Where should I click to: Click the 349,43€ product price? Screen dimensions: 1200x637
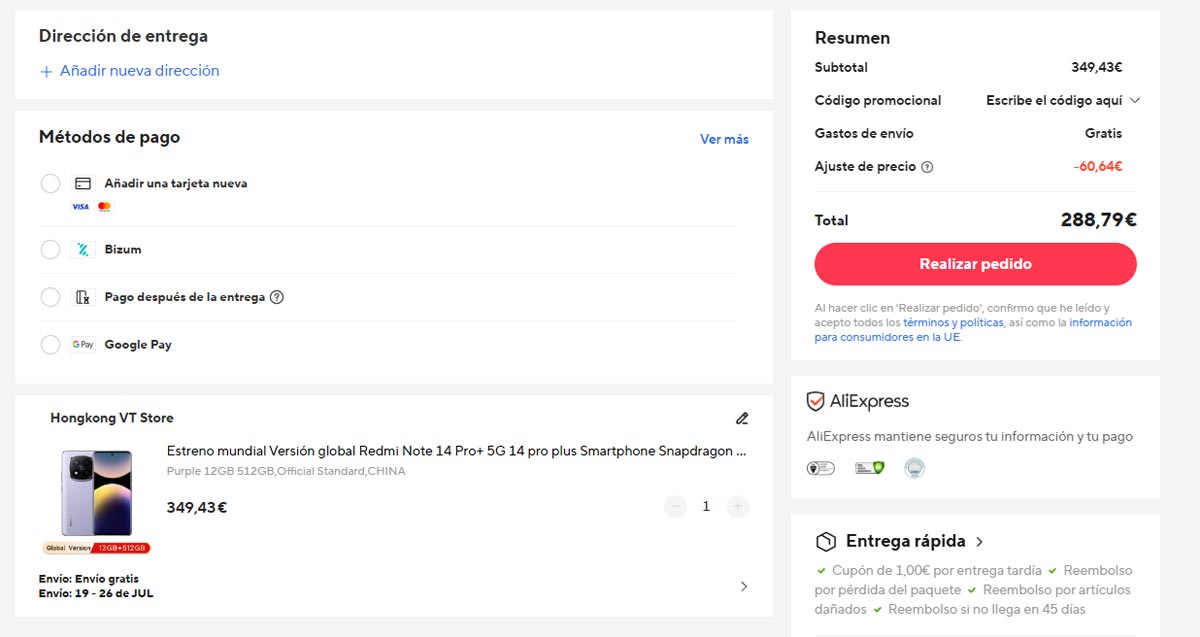tap(197, 508)
